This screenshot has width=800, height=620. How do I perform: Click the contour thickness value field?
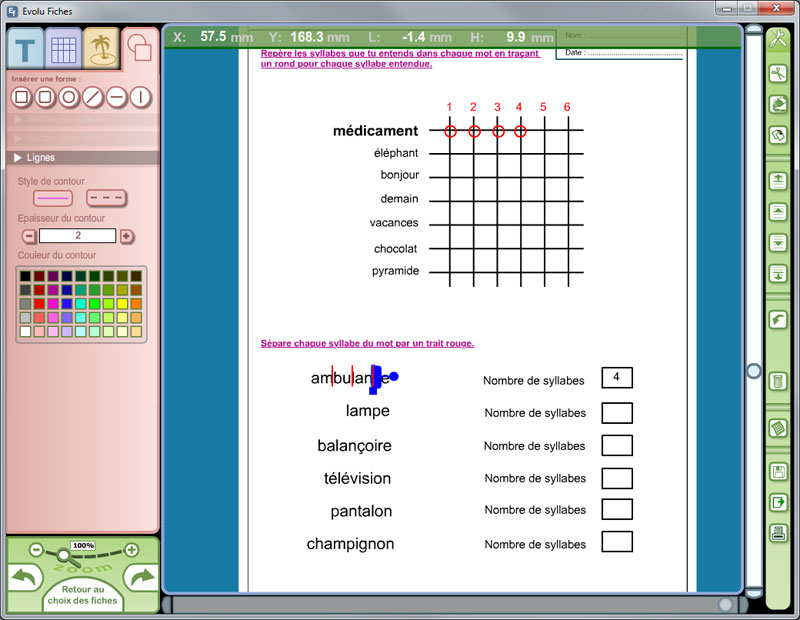[77, 236]
